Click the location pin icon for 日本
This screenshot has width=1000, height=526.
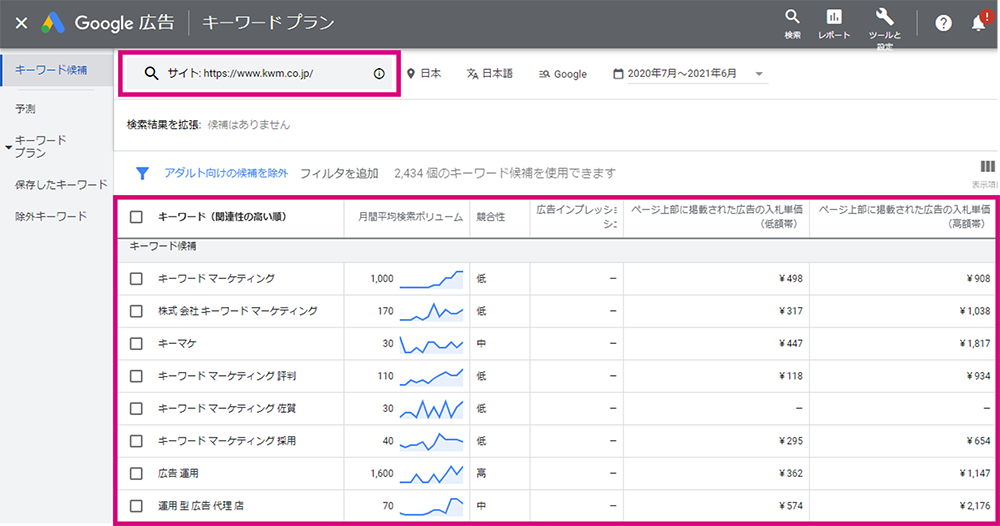[411, 74]
